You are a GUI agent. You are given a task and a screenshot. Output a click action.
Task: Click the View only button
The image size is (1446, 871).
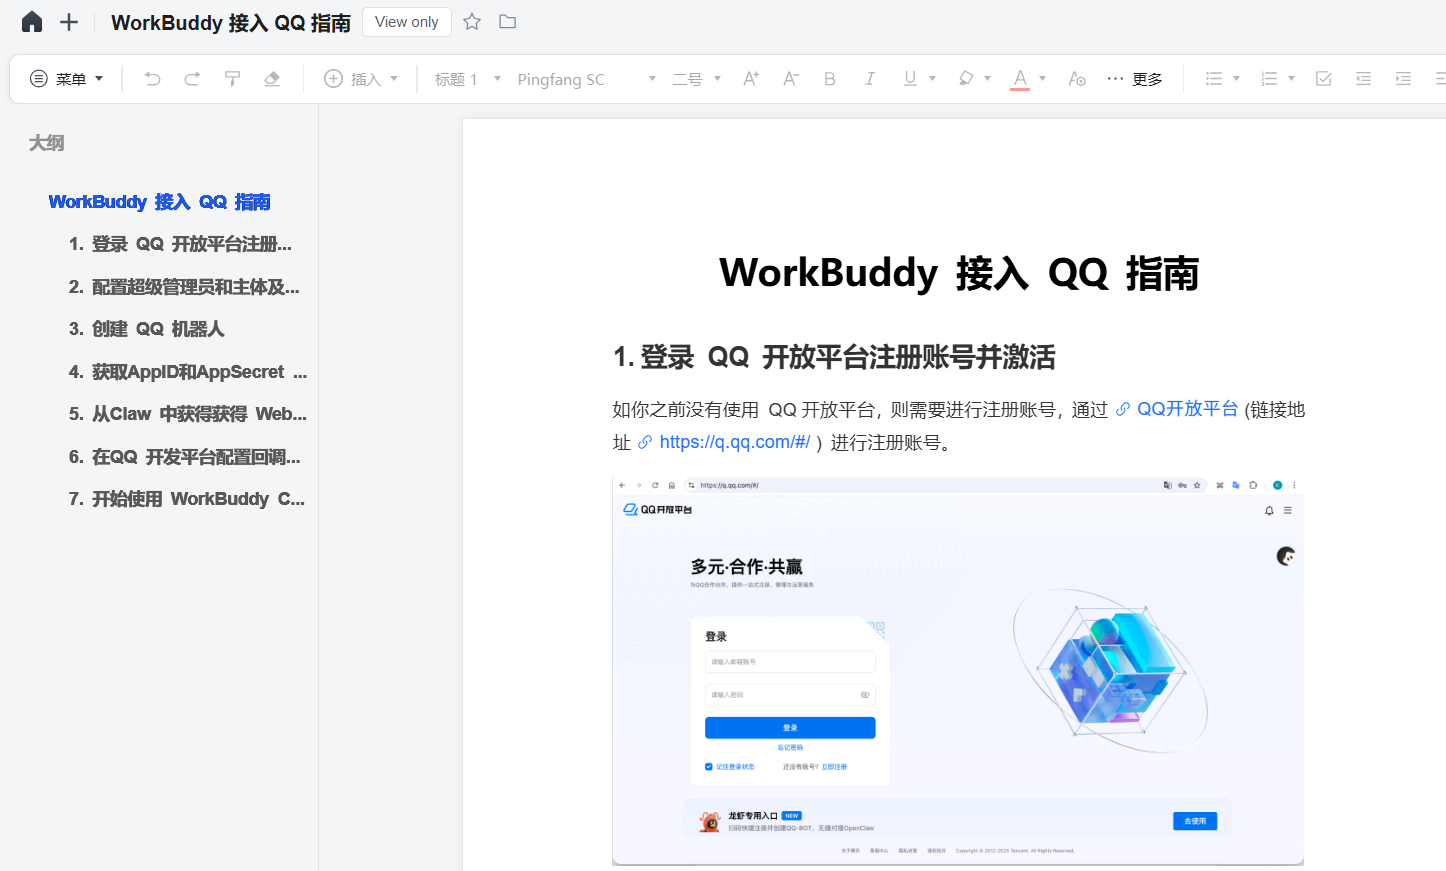(406, 22)
